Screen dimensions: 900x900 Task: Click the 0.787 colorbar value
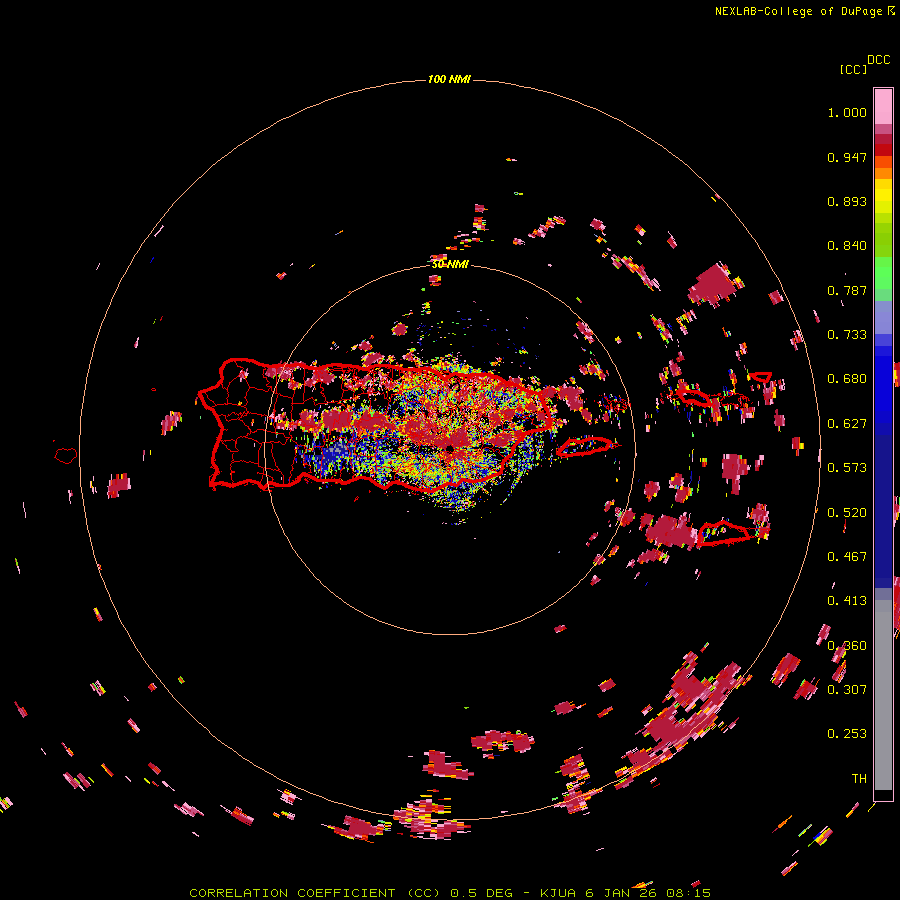[847, 290]
